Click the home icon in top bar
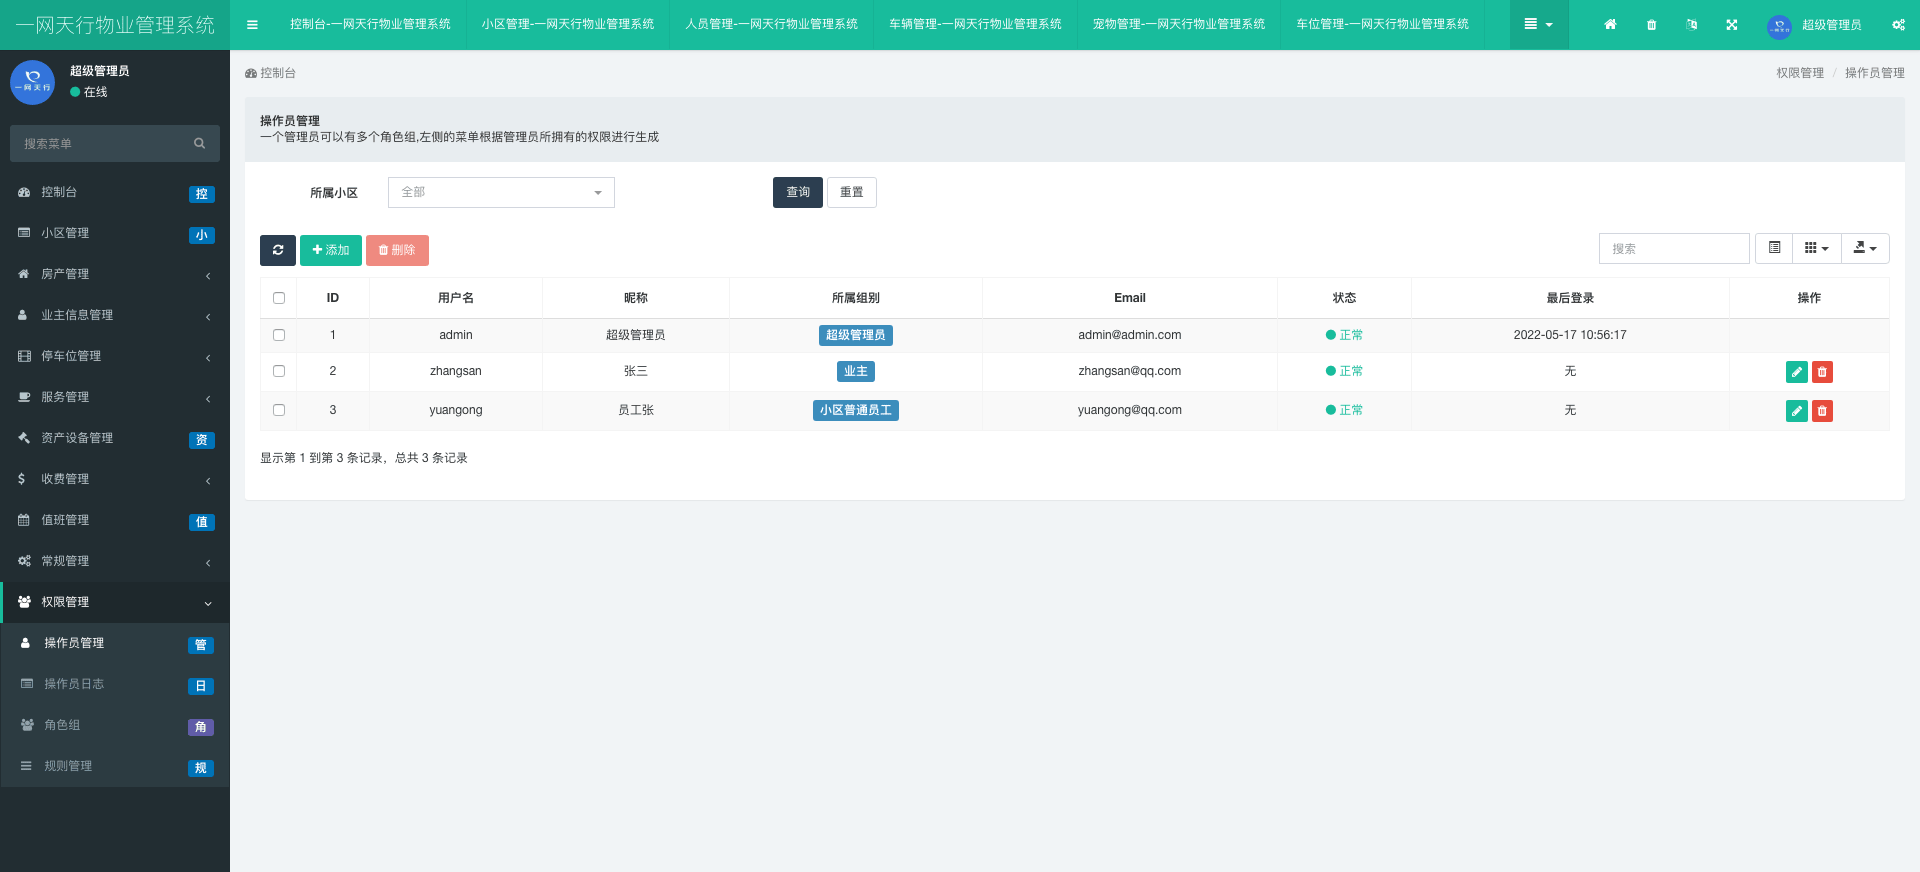This screenshot has height=872, width=1920. (x=1610, y=25)
